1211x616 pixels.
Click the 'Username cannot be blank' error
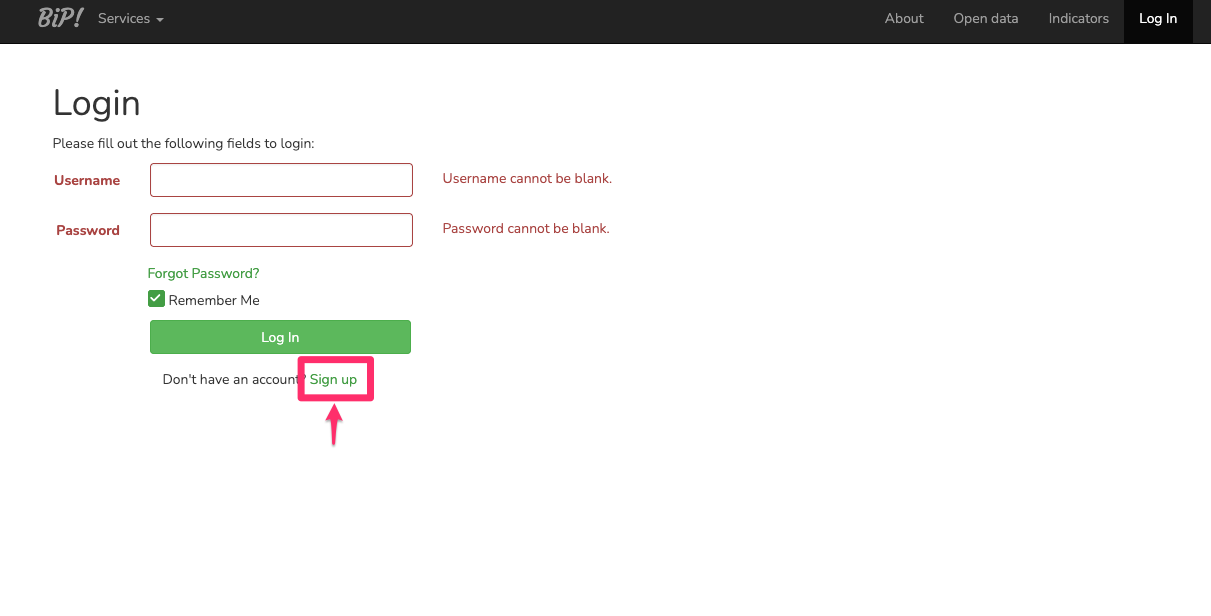tap(527, 179)
